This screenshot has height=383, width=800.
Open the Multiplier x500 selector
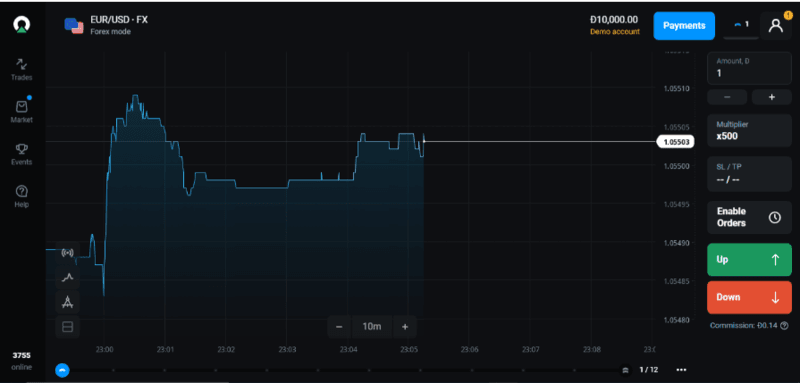pos(749,131)
